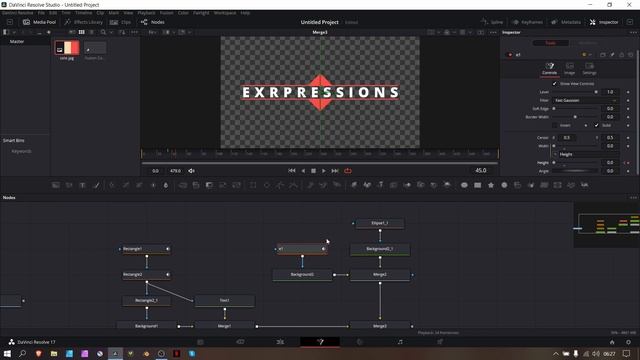Open the Windows Start menu
The width and height of the screenshot is (640, 360).
pyautogui.click(x=7, y=353)
